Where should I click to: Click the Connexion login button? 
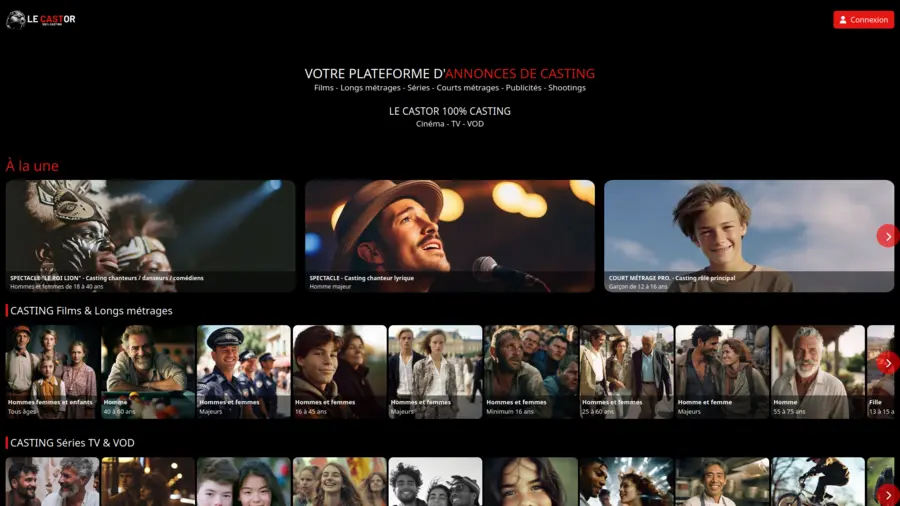(863, 20)
